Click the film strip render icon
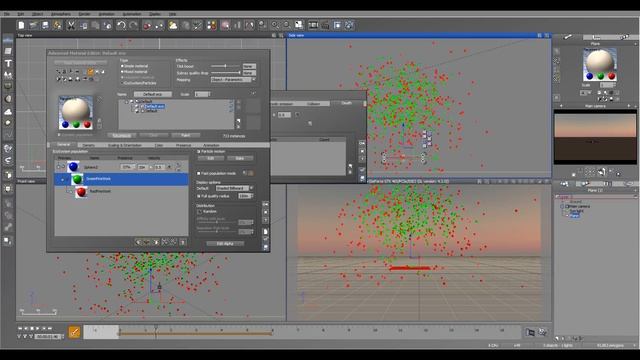 point(313,25)
